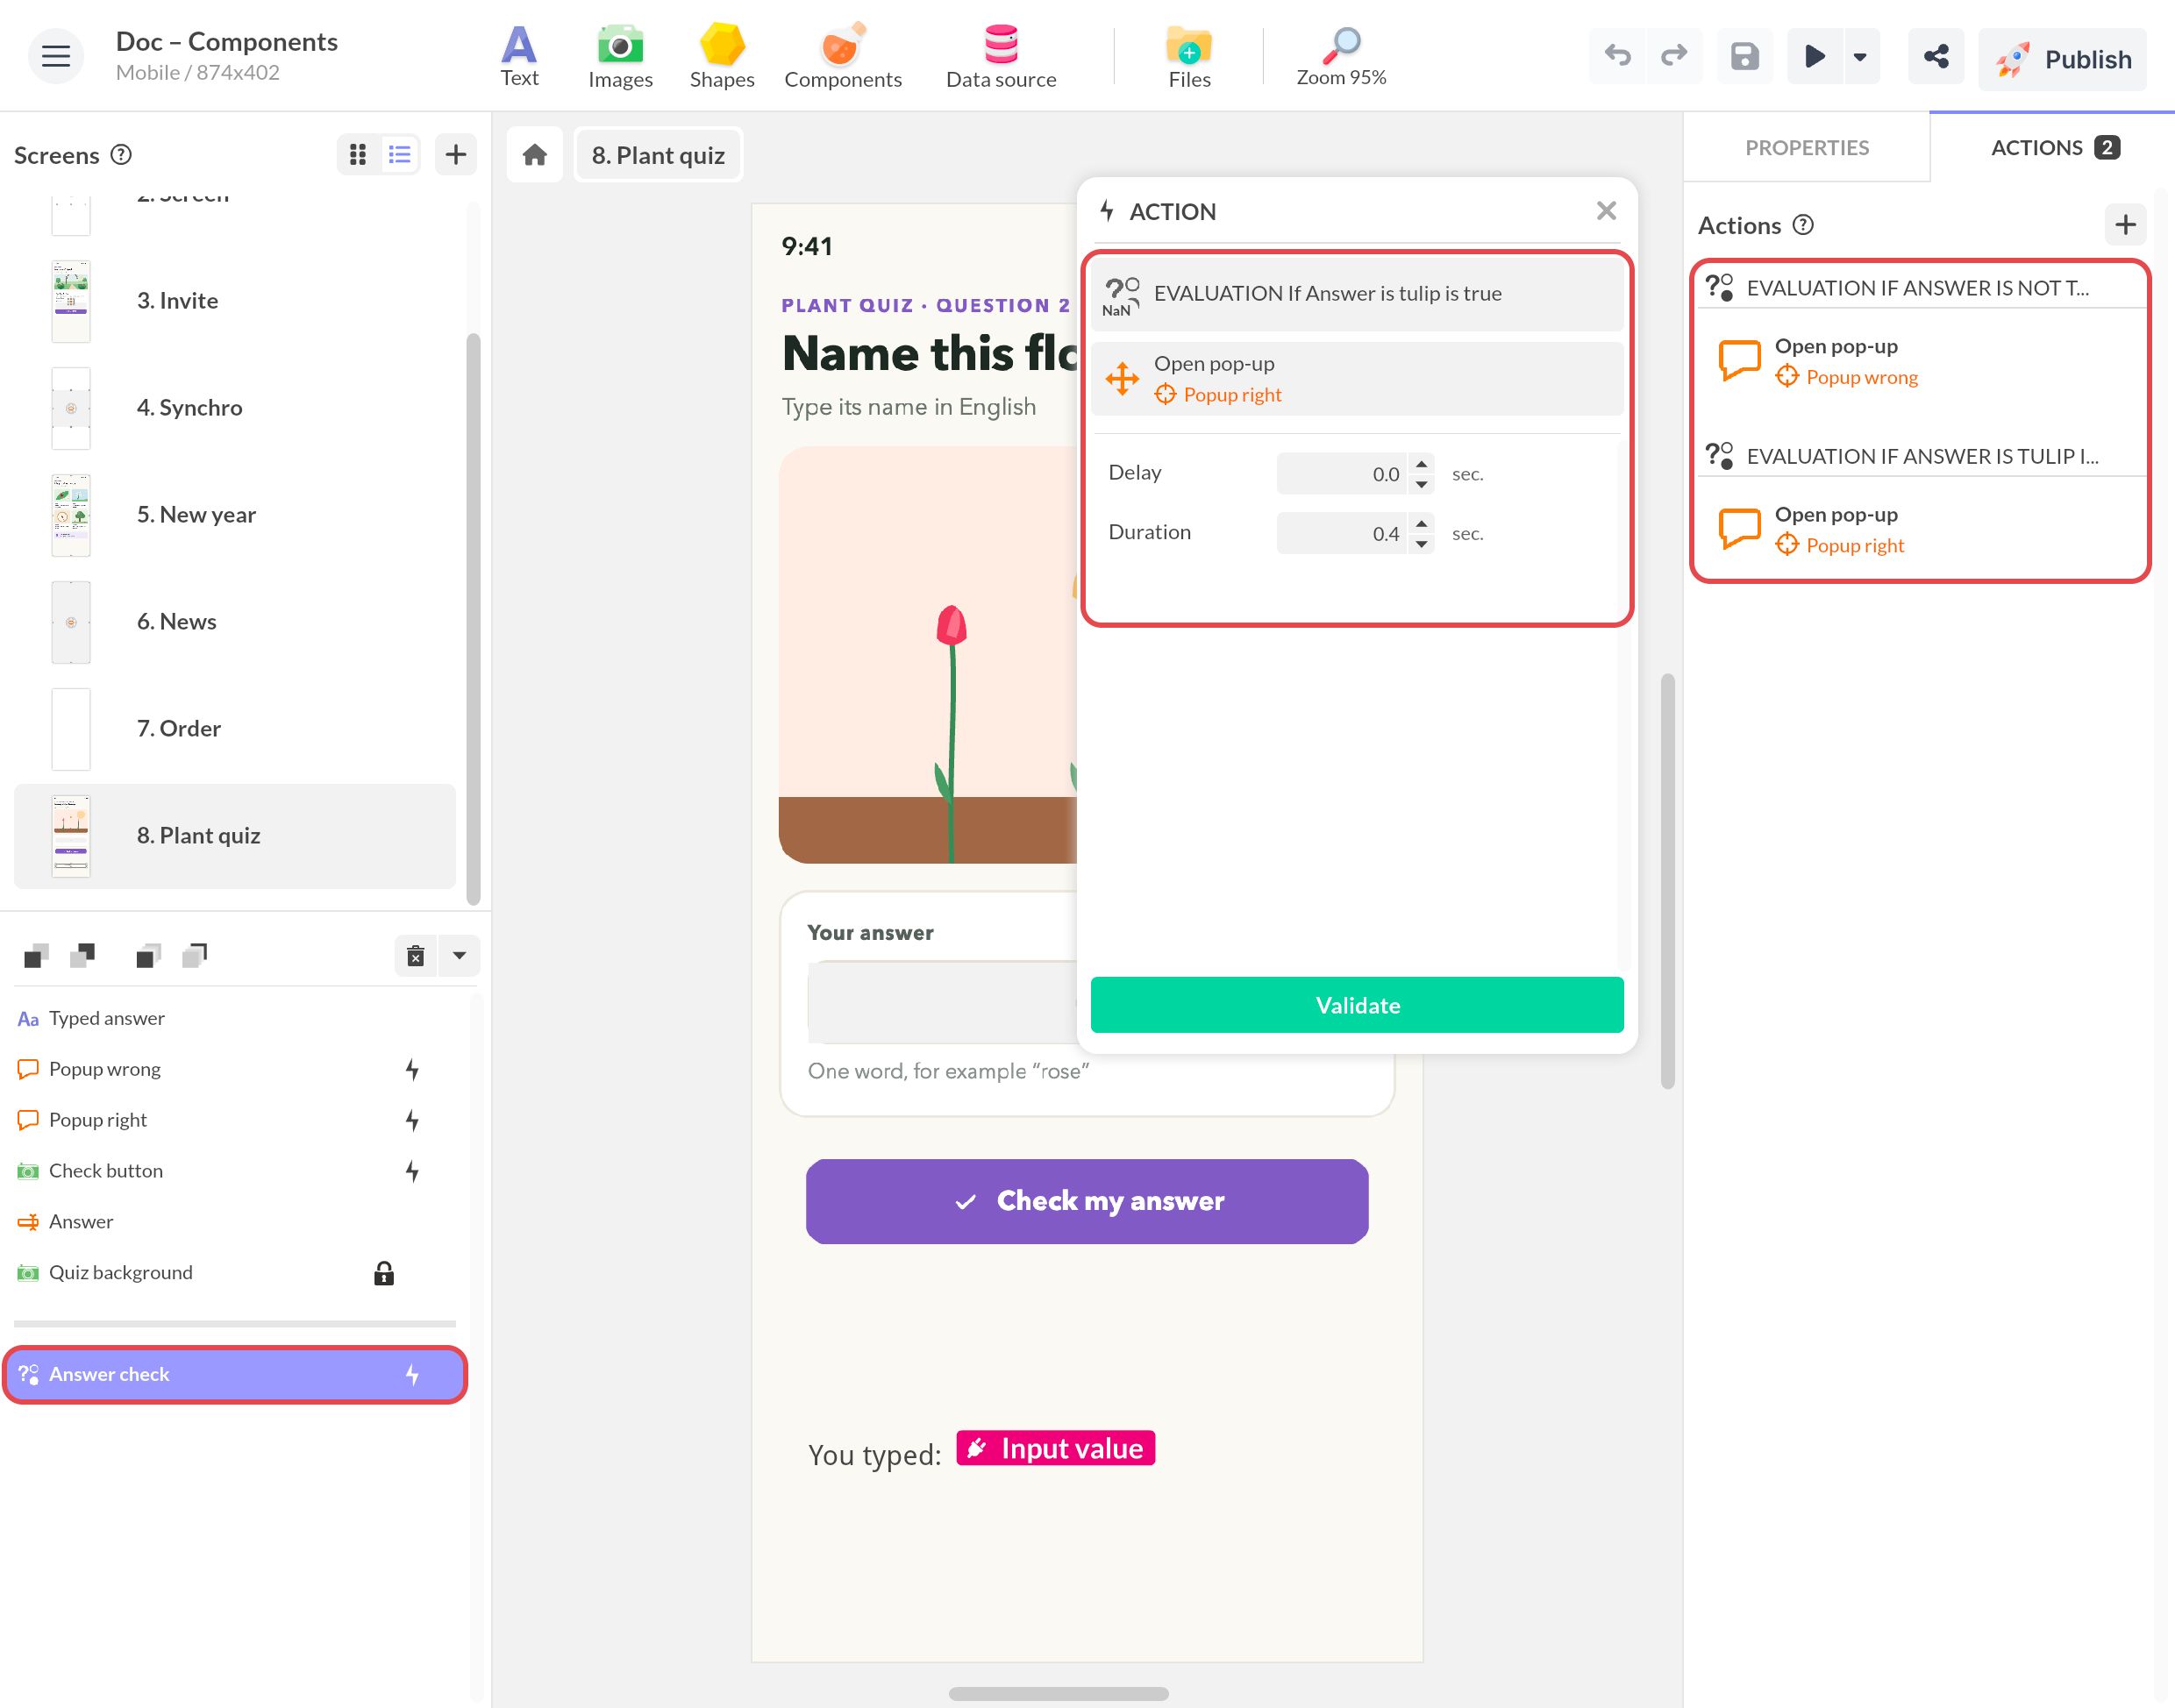
Task: Switch to the PROPERTIES tab
Action: (1806, 148)
